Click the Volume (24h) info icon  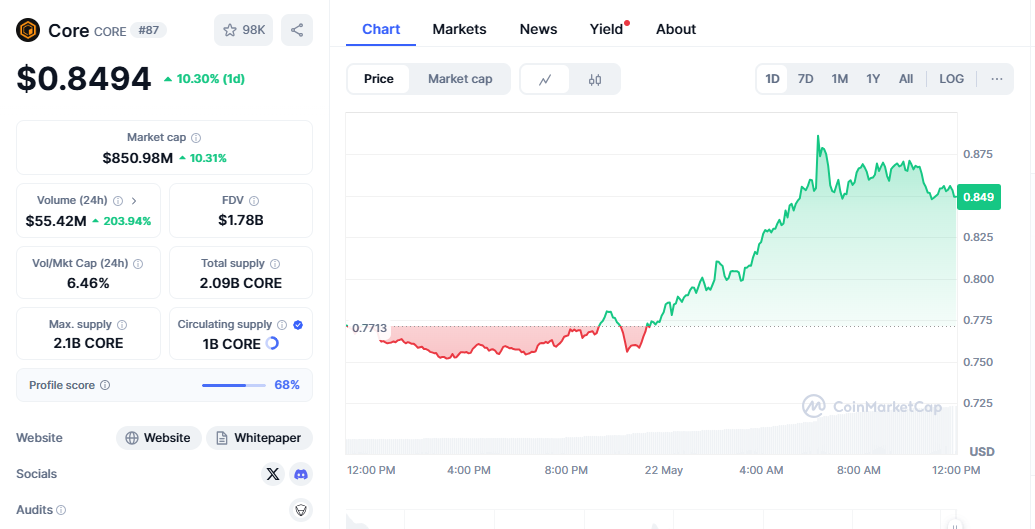(117, 201)
